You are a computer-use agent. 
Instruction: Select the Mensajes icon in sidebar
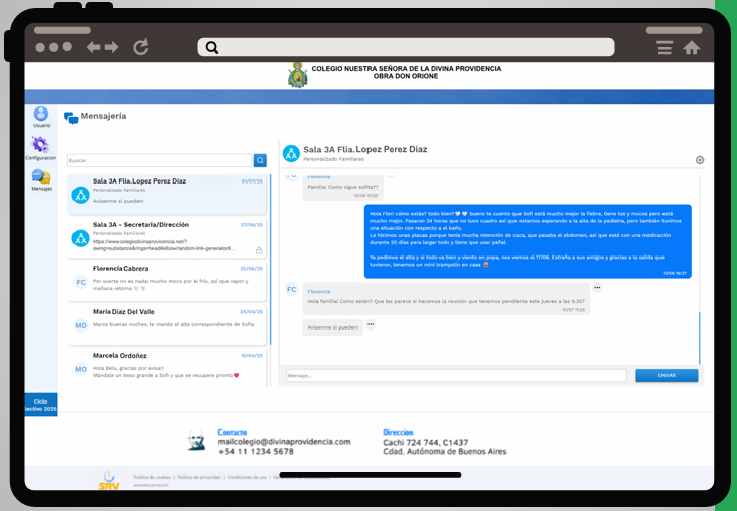pyautogui.click(x=41, y=178)
